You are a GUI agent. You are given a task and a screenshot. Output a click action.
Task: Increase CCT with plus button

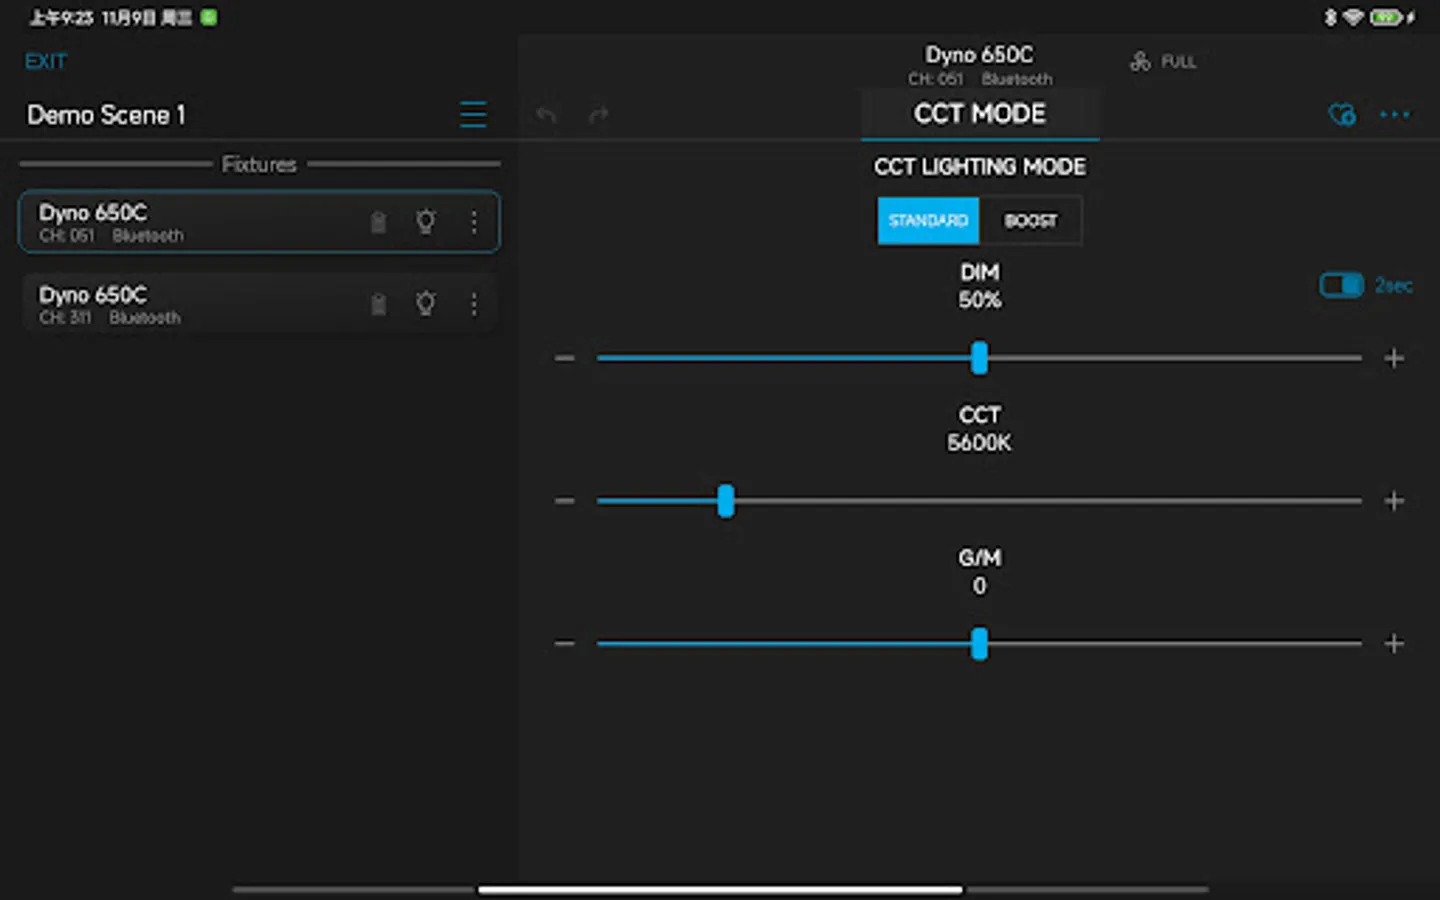point(1394,501)
